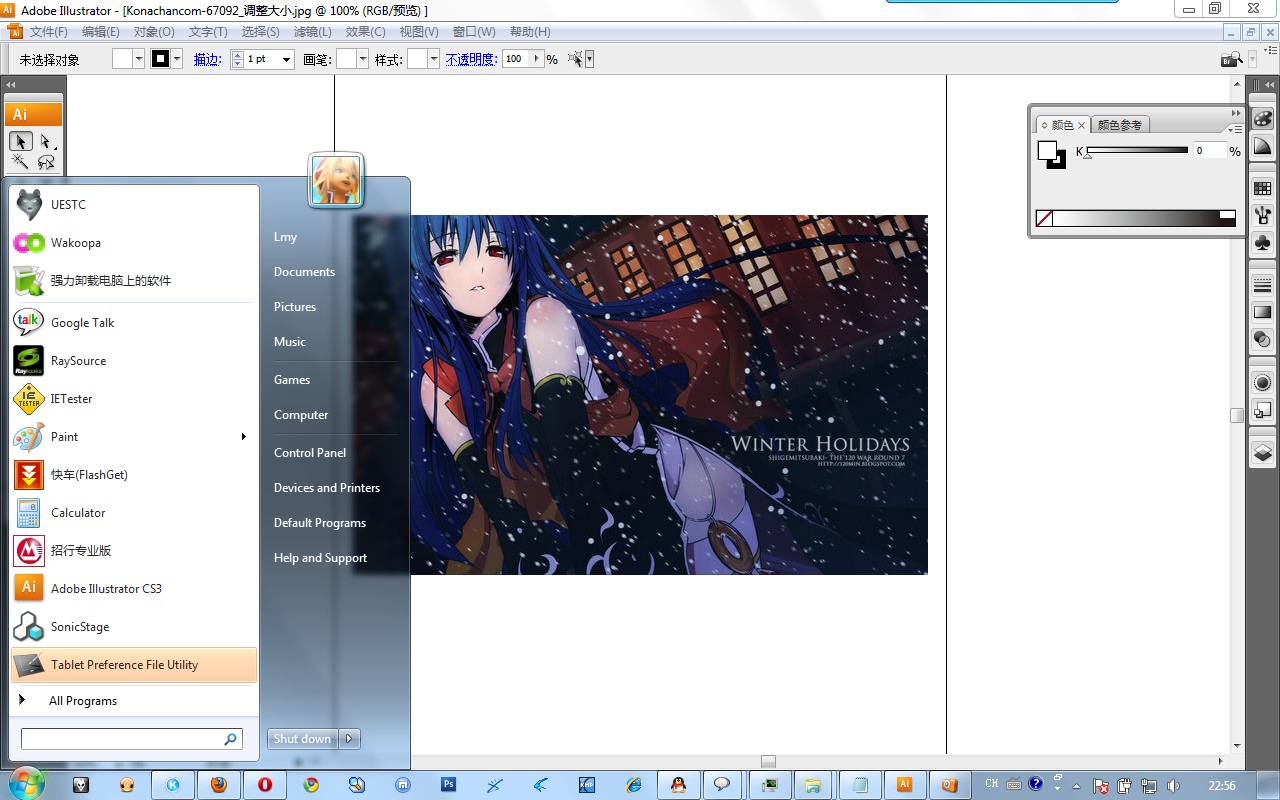Open Documents from Start menu

[304, 271]
